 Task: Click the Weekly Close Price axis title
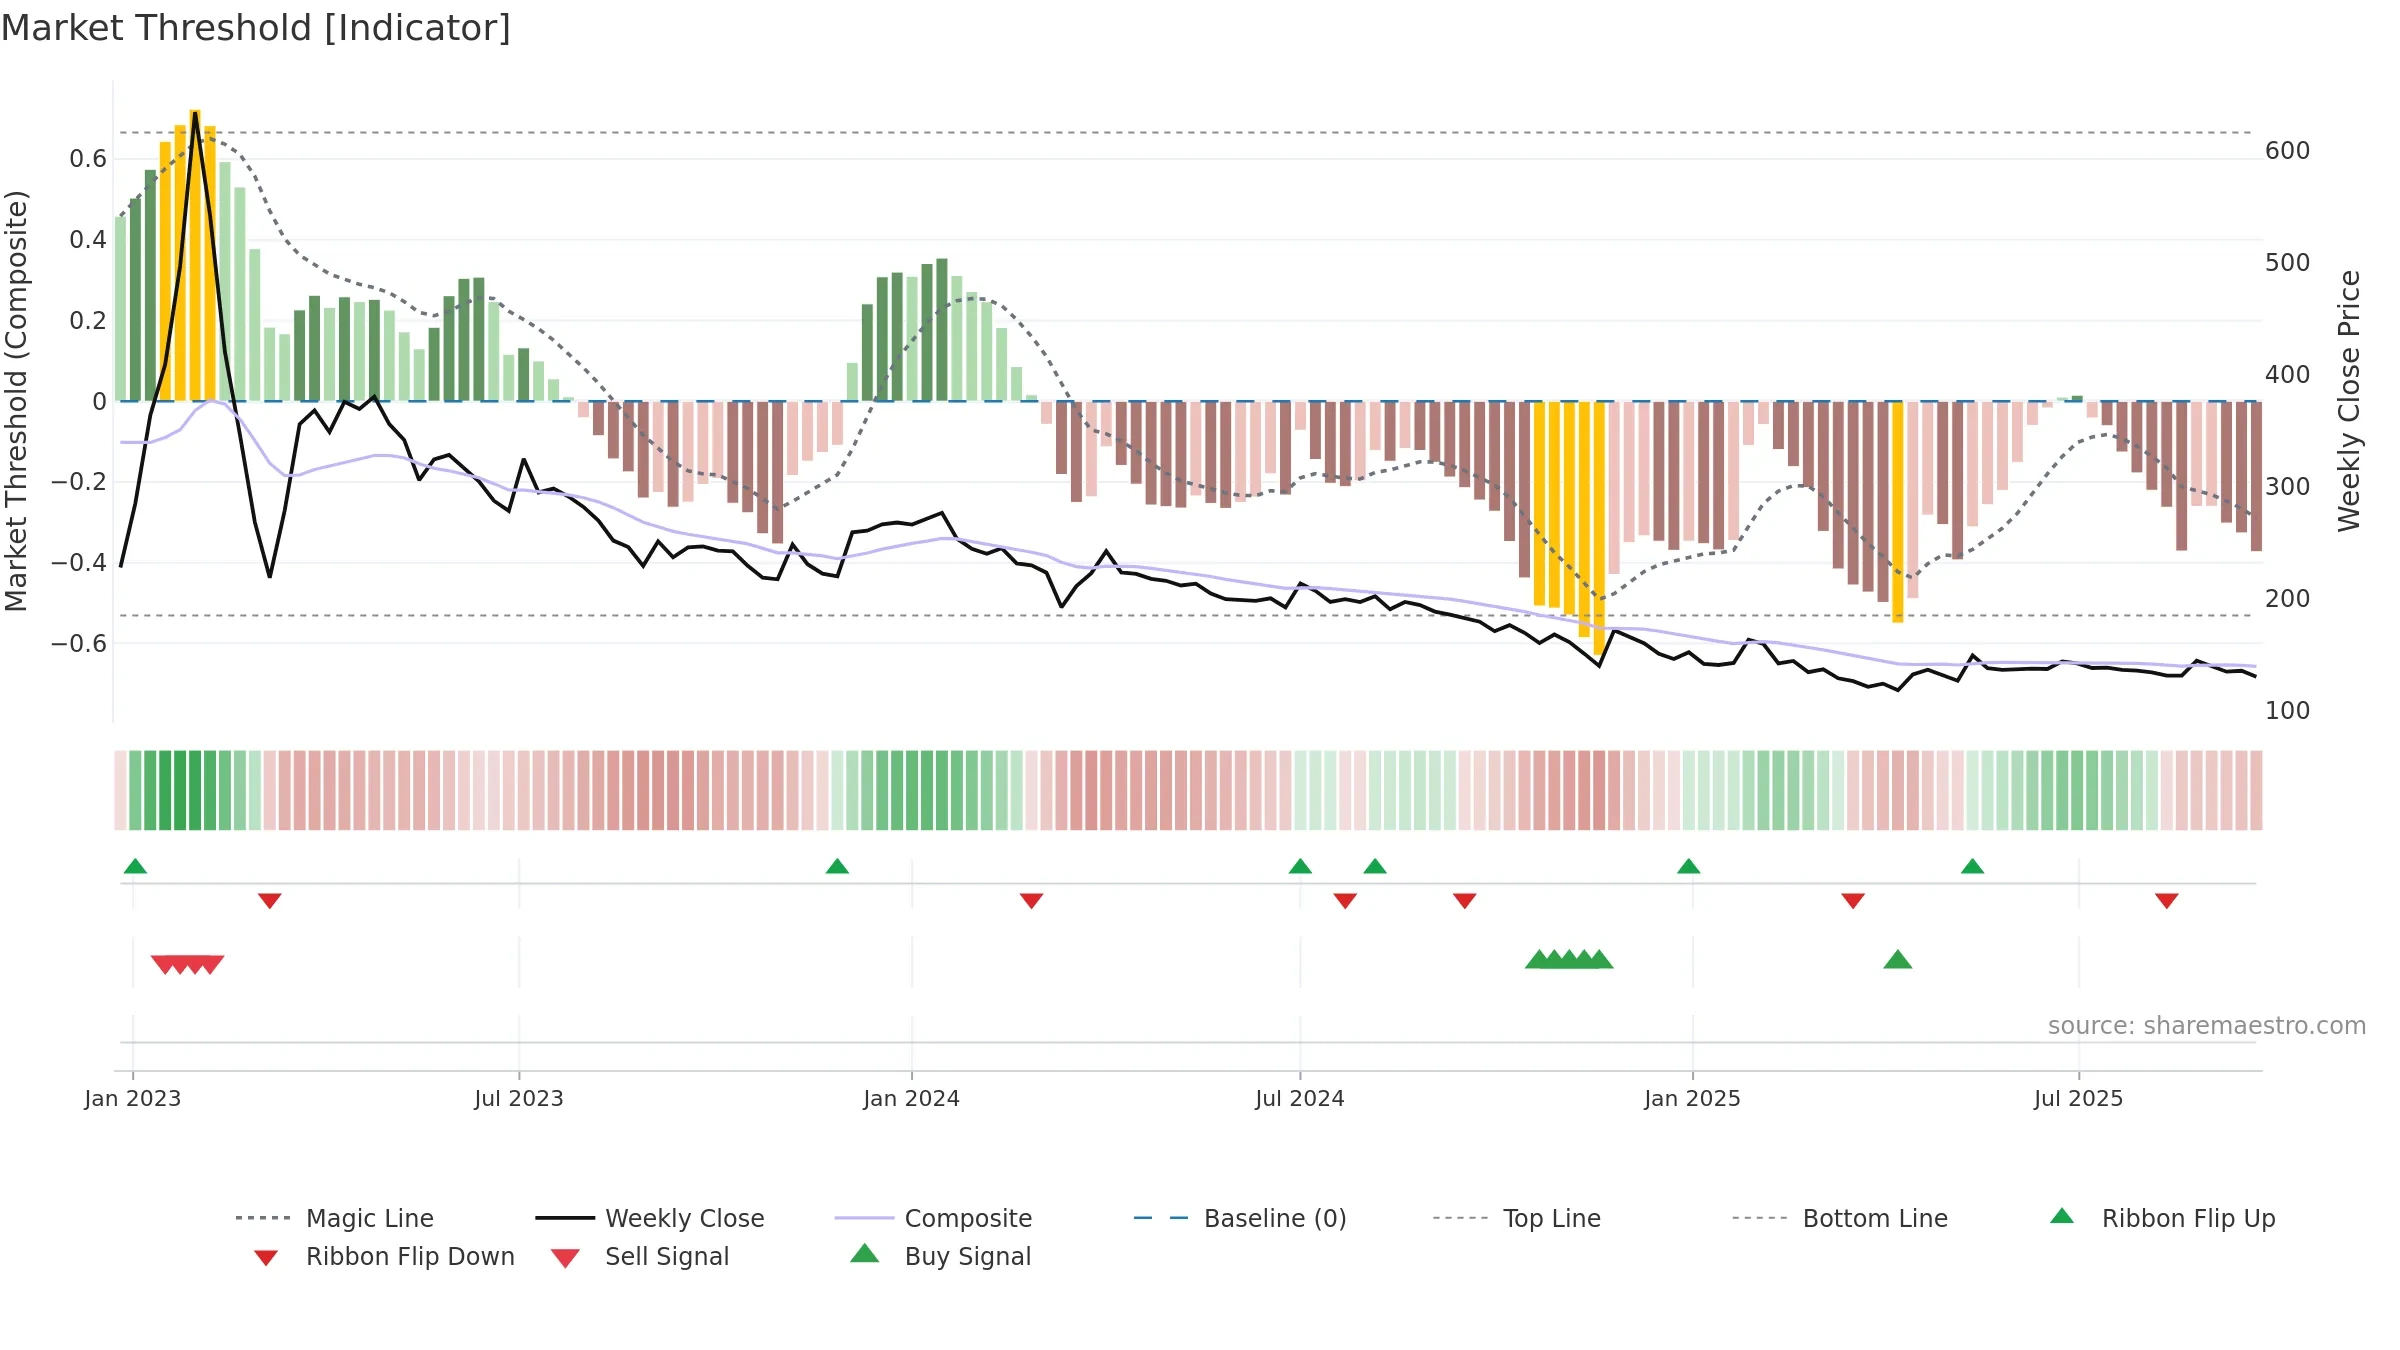[2349, 400]
